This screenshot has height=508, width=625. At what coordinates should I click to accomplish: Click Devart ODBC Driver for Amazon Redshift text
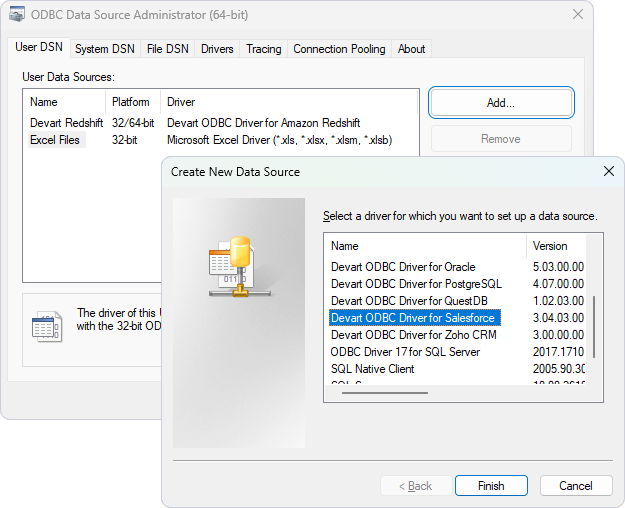coord(263,123)
